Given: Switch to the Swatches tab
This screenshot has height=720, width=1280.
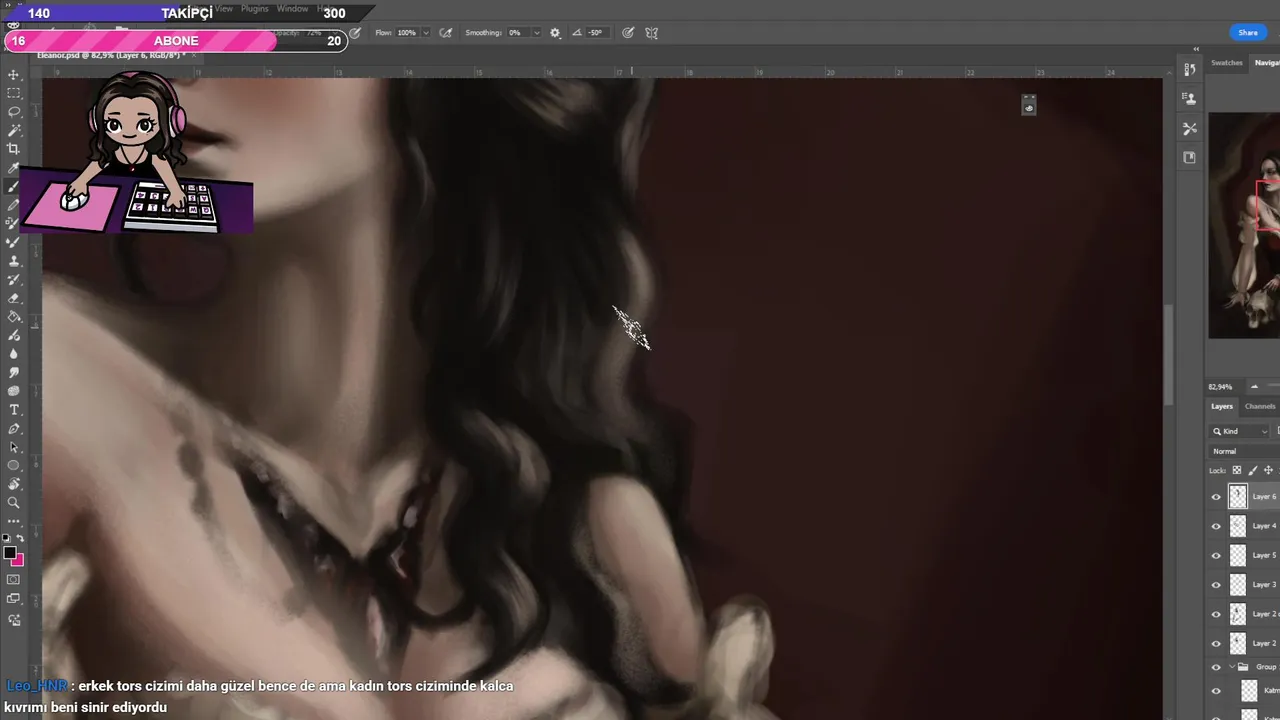Looking at the screenshot, I should (1227, 63).
